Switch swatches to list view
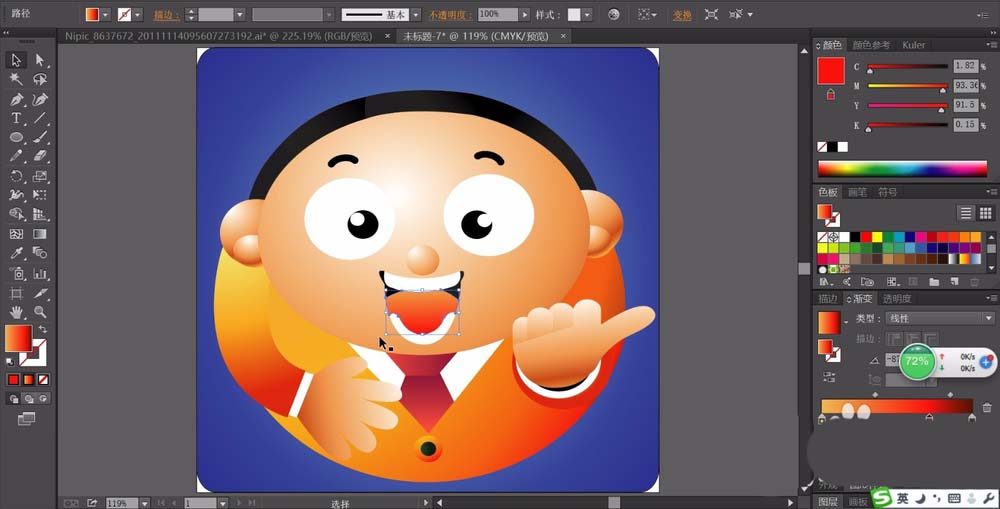The height and width of the screenshot is (509, 1000). coord(966,213)
